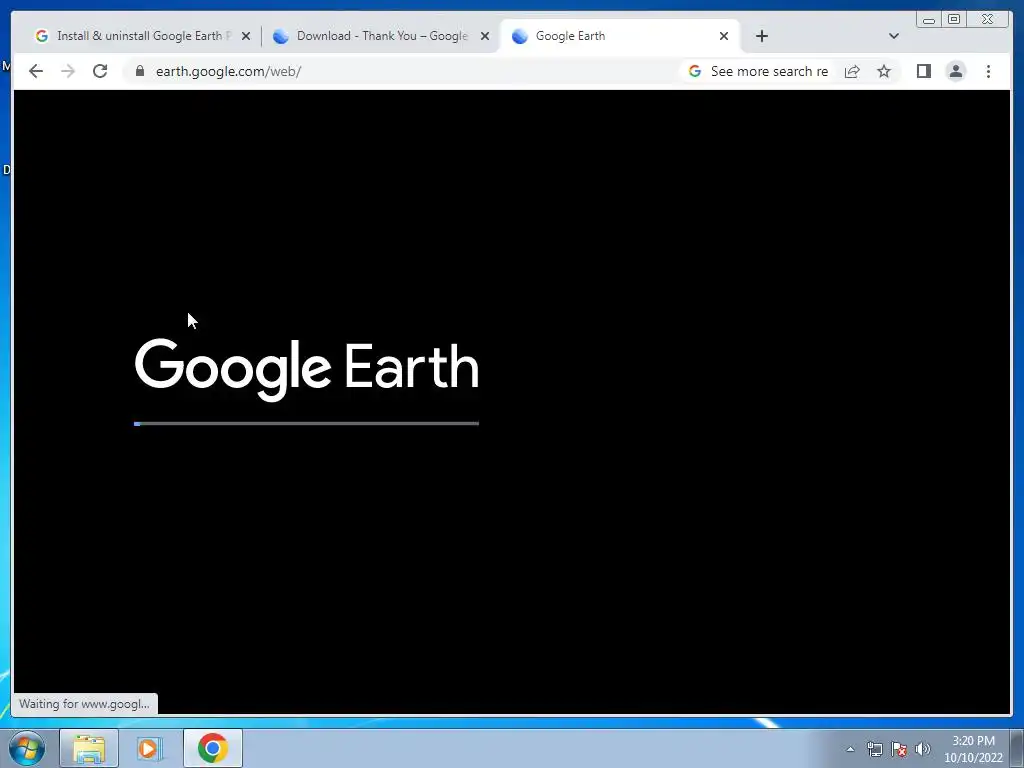This screenshot has width=1024, height=768.
Task: Open a new browser tab
Action: 761,36
